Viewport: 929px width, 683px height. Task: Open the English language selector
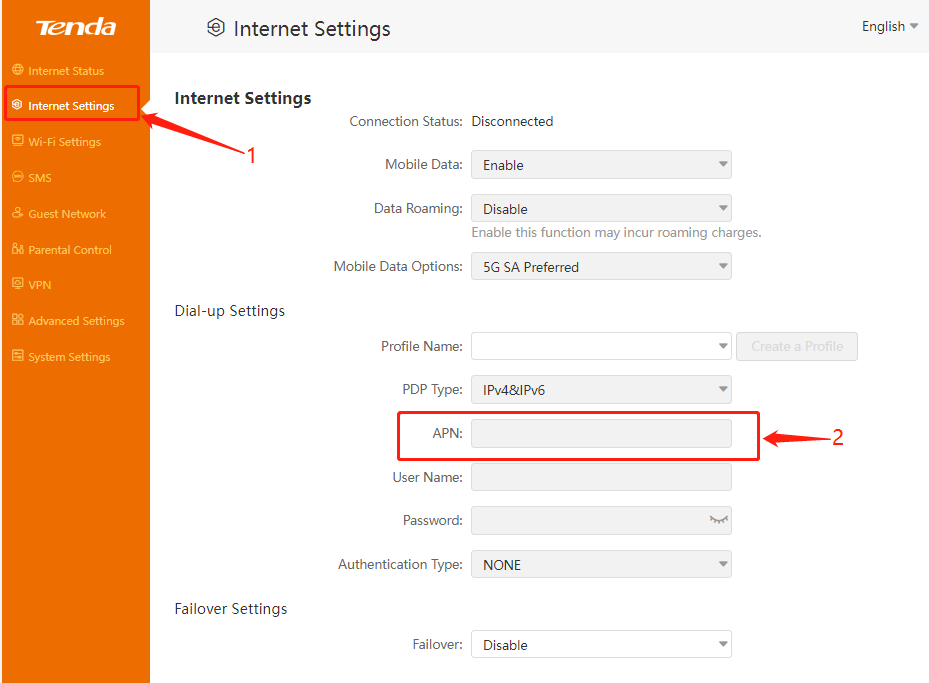[889, 27]
